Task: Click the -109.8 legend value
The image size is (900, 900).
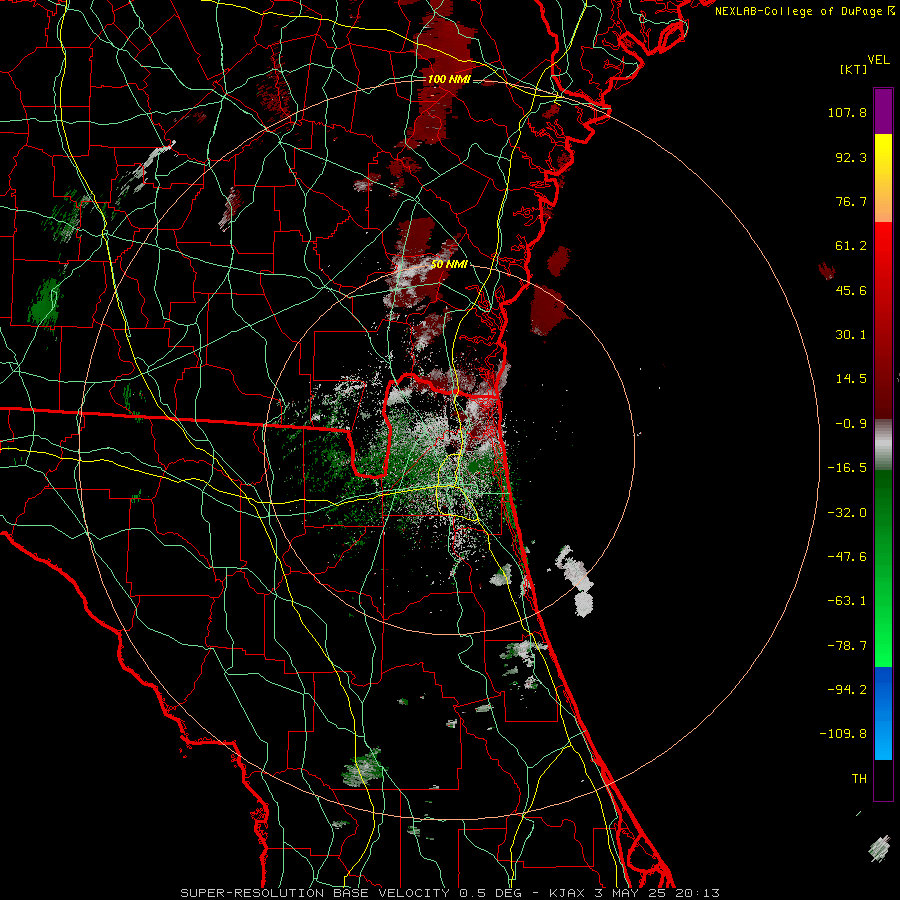Action: click(844, 734)
